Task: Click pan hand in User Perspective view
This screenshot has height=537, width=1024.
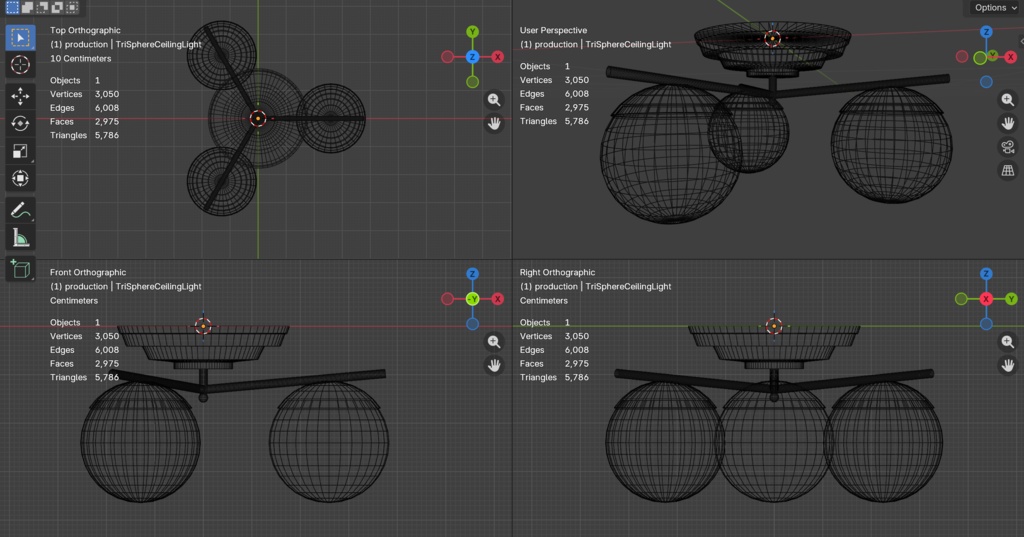Action: 1008,123
